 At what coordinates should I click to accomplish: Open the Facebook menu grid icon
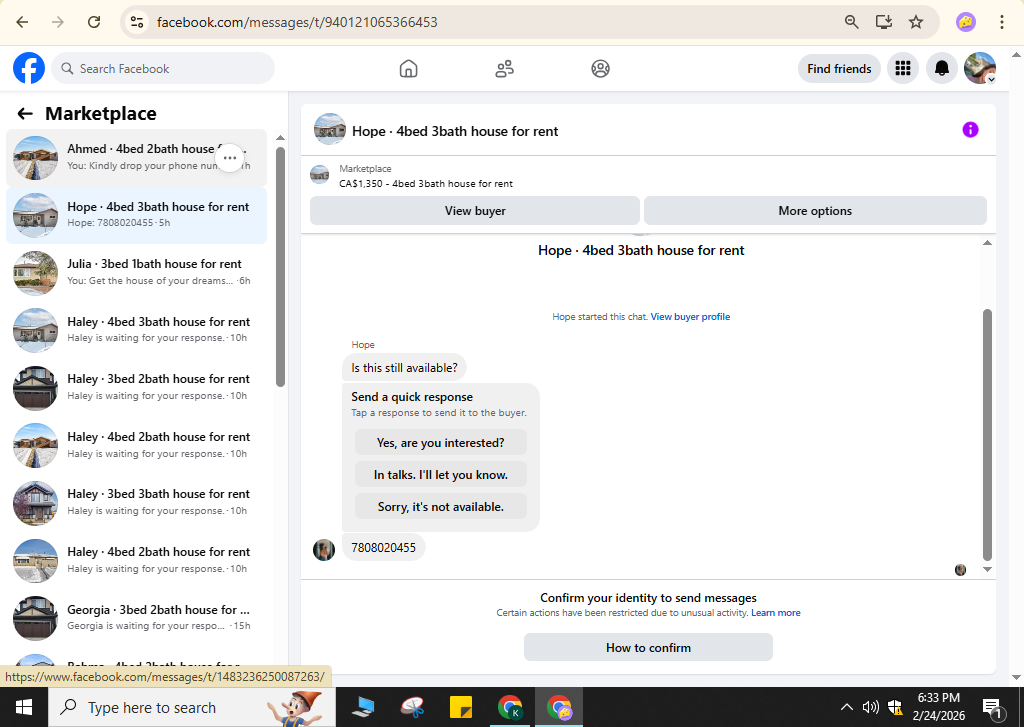(x=903, y=69)
